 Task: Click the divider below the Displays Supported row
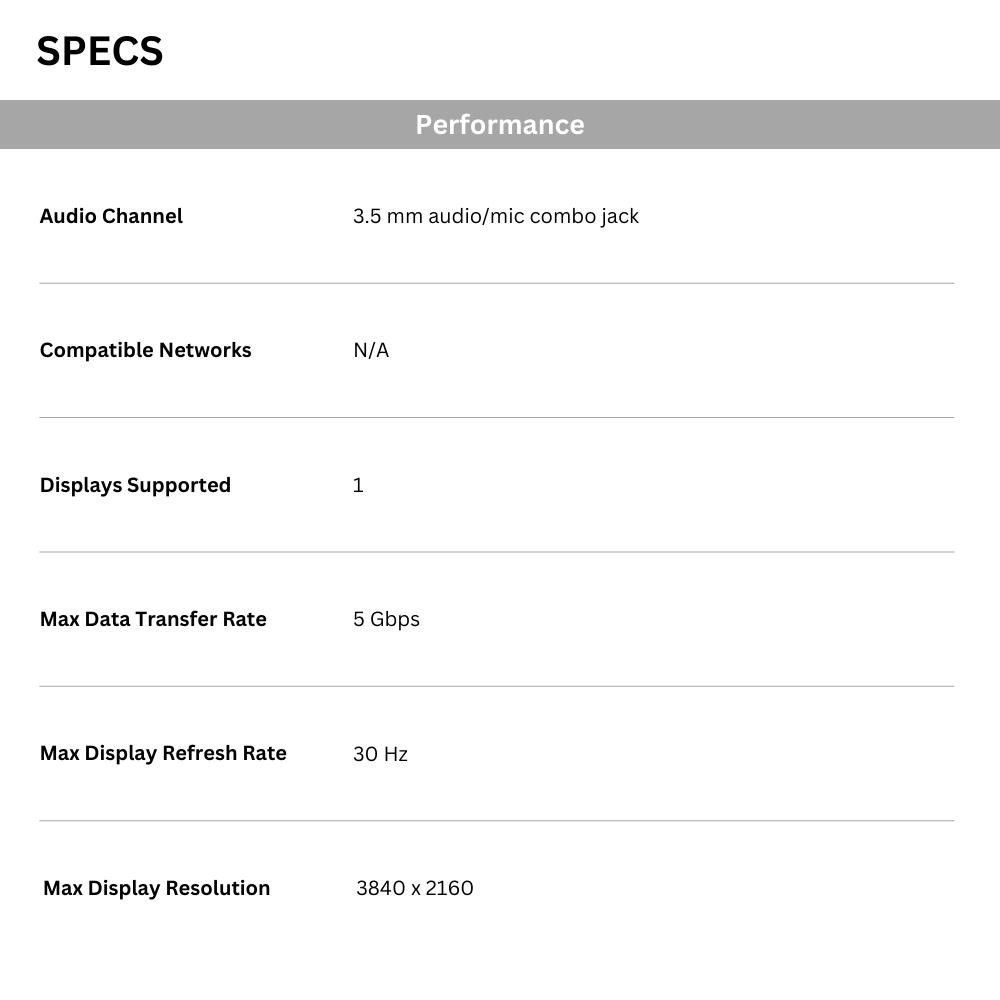pos(497,552)
